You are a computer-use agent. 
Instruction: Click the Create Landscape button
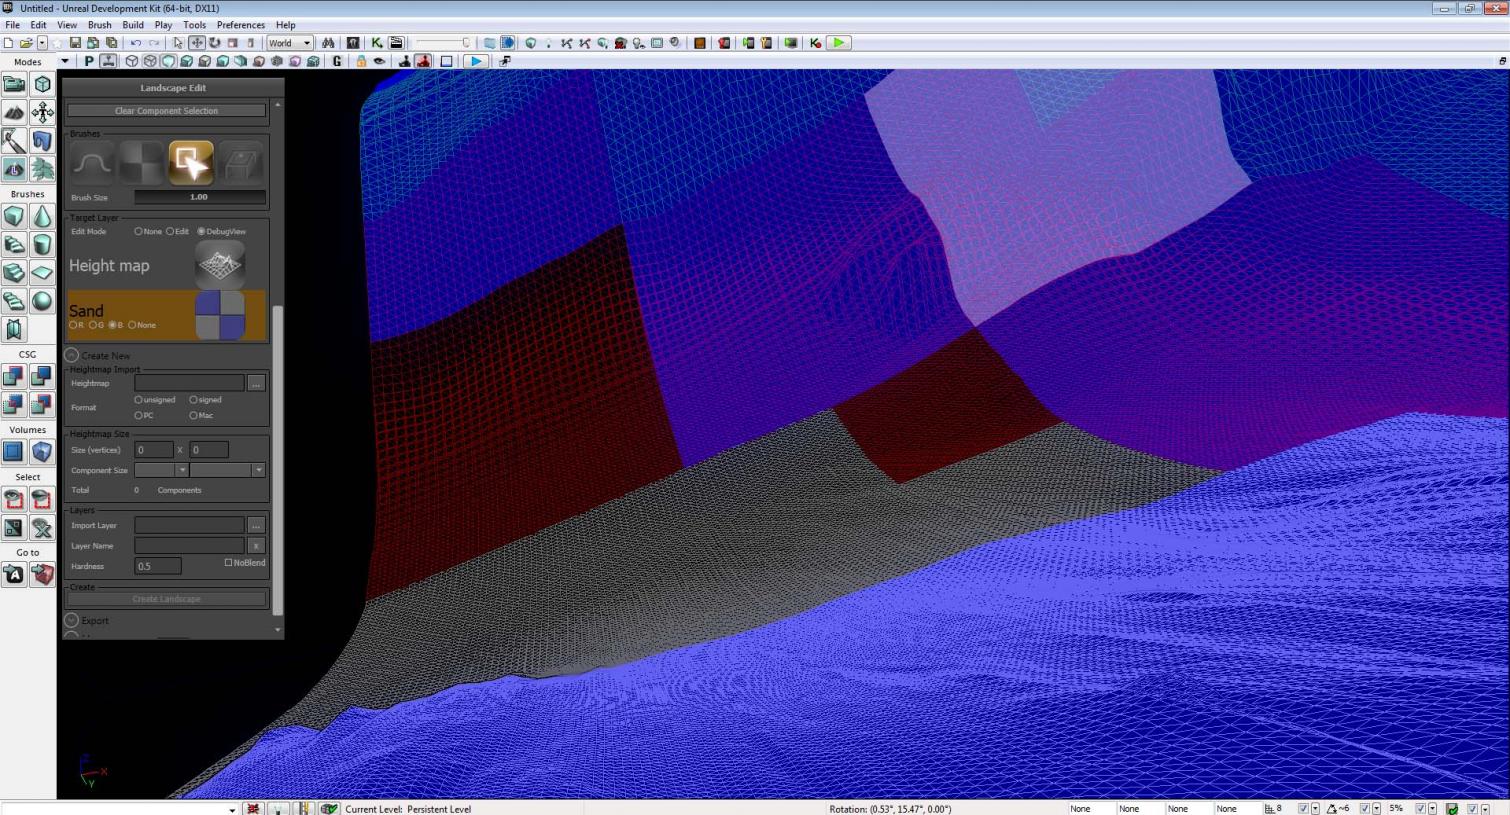[166, 598]
